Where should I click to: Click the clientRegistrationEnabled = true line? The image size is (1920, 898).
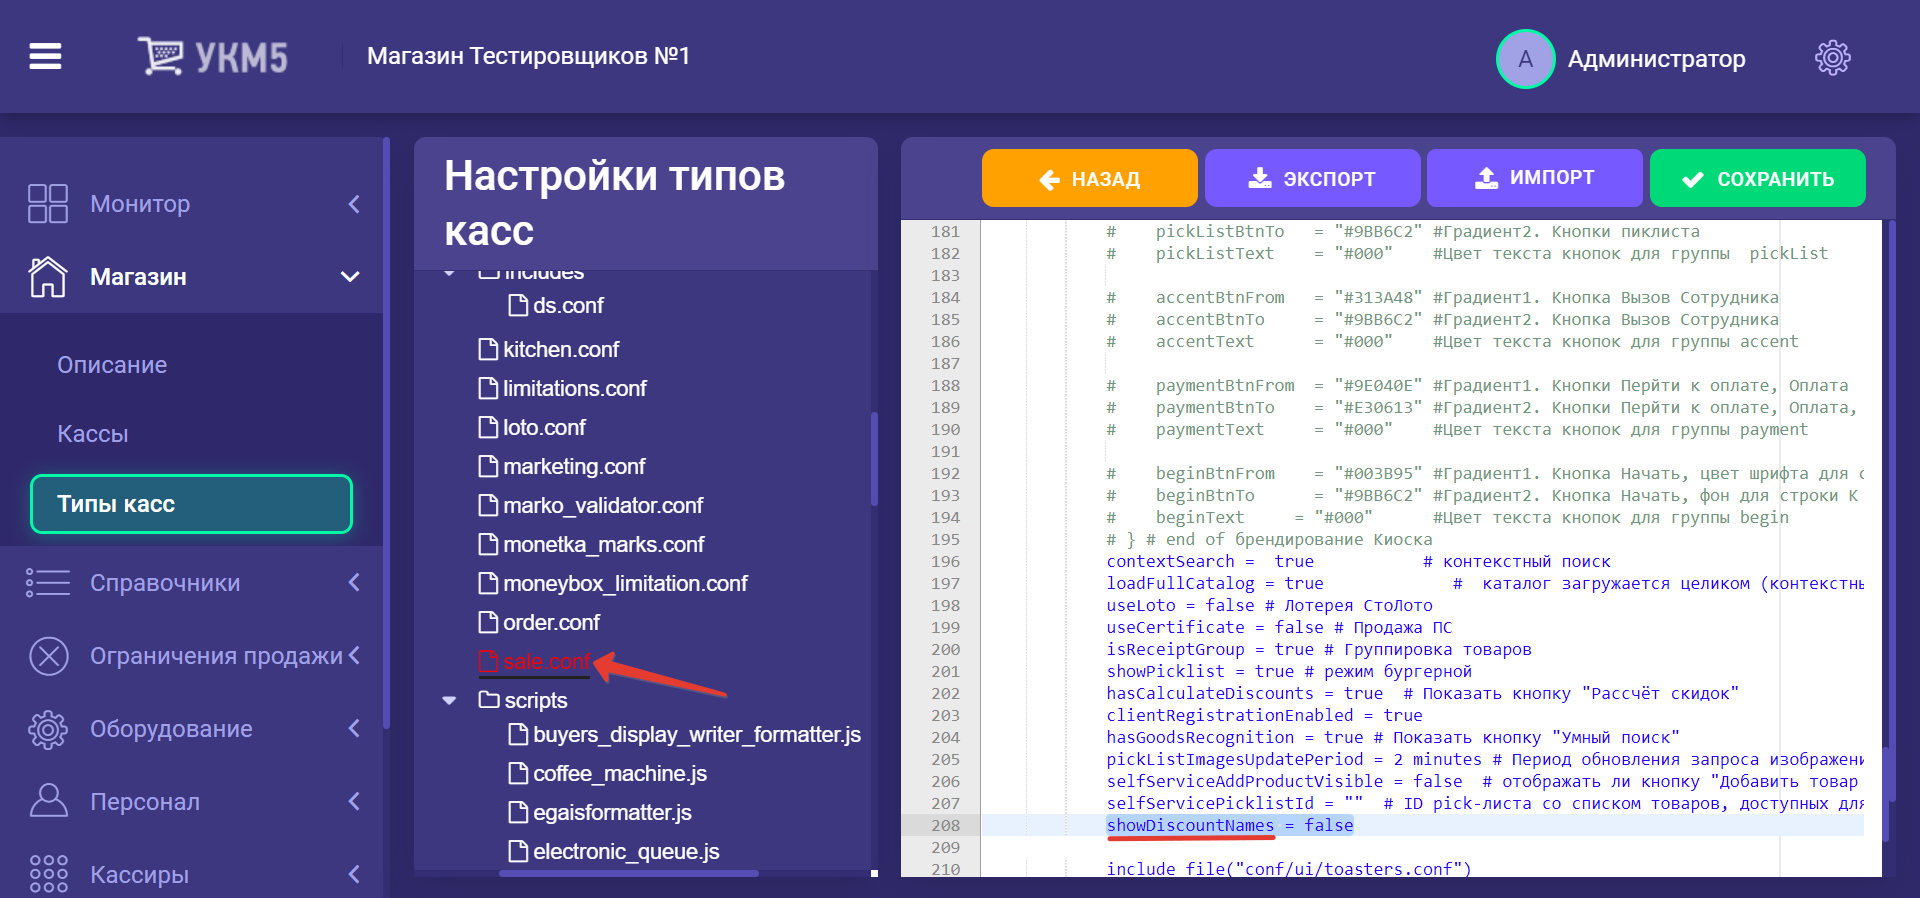pyautogui.click(x=1264, y=715)
